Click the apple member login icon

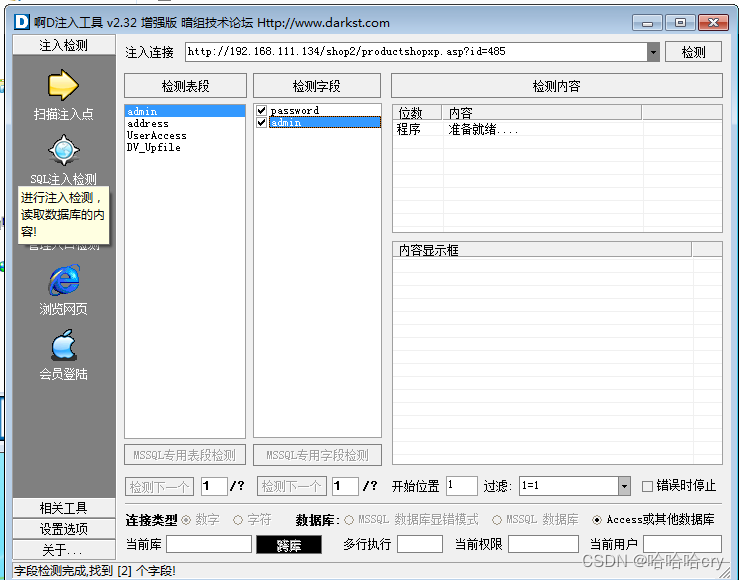pos(64,346)
